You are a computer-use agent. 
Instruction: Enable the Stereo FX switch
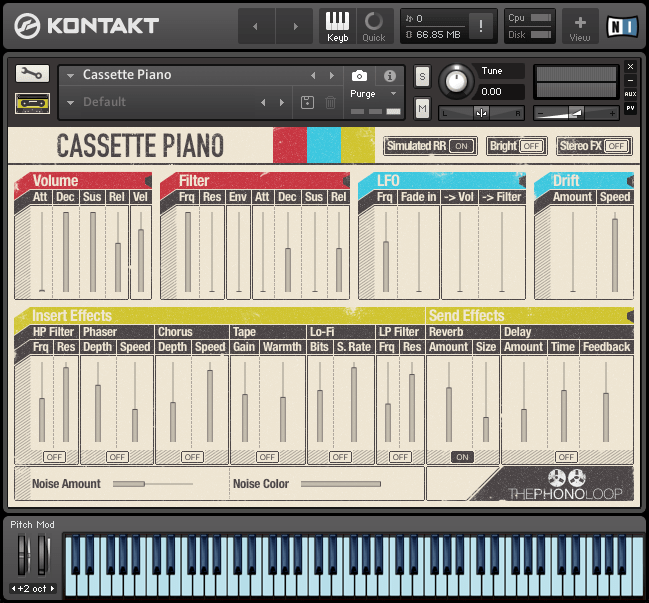pos(616,146)
